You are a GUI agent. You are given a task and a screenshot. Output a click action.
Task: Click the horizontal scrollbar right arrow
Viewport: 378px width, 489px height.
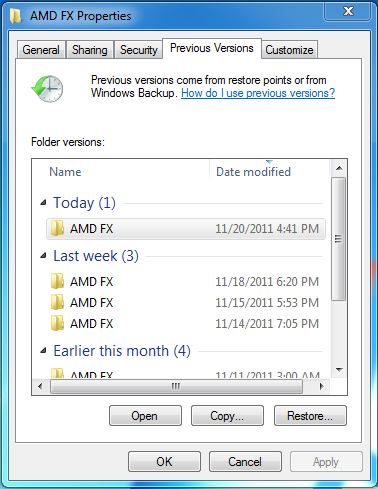click(321, 387)
